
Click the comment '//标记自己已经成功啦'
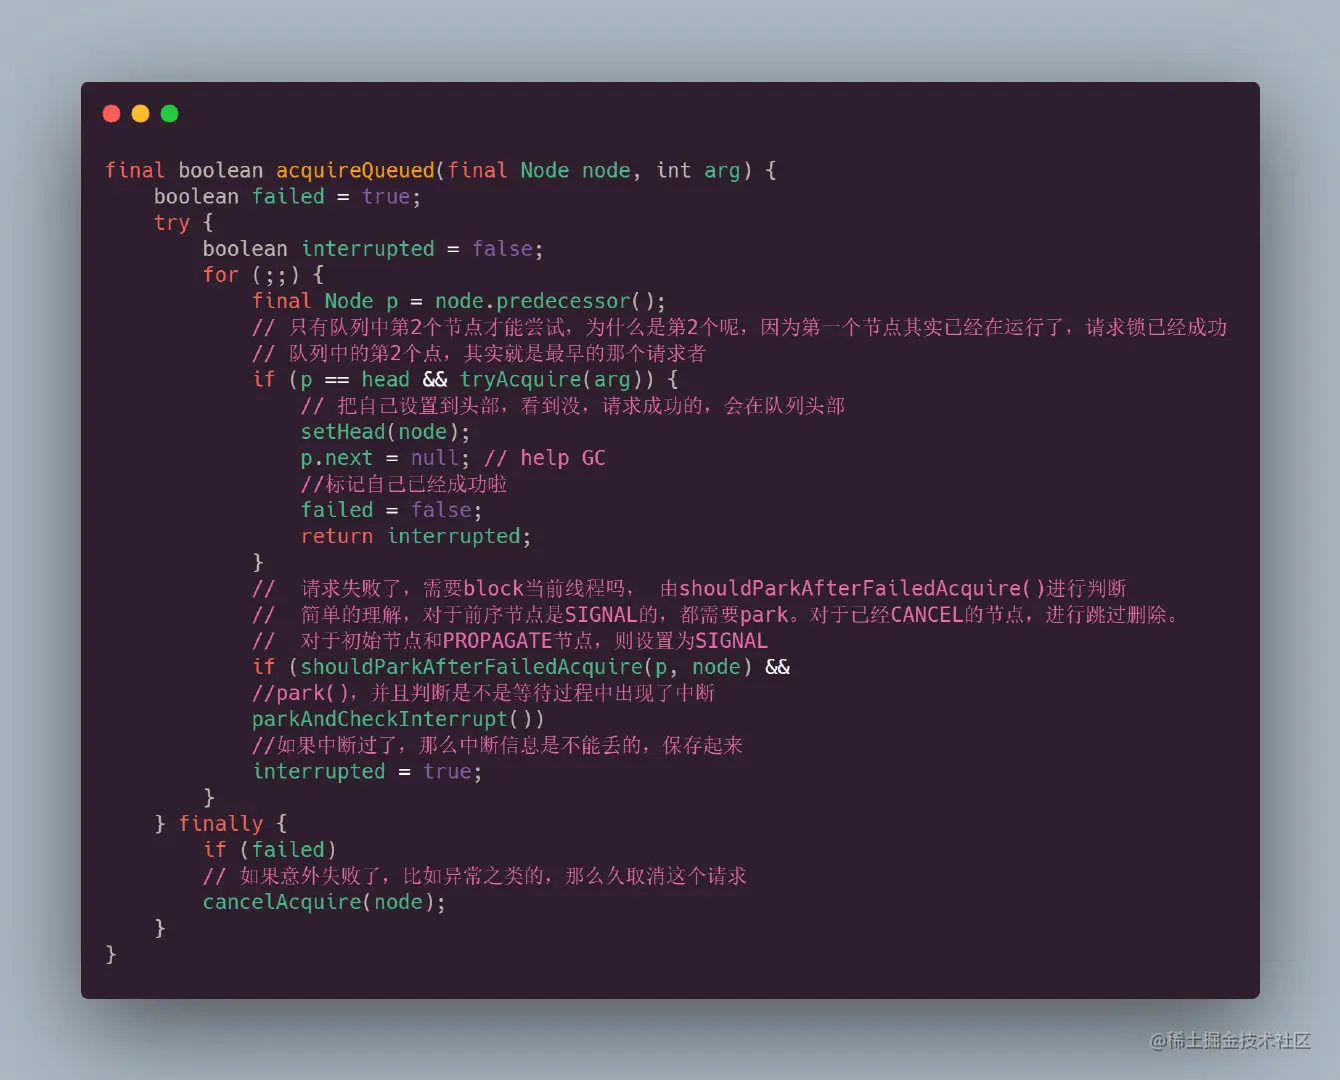(x=404, y=484)
